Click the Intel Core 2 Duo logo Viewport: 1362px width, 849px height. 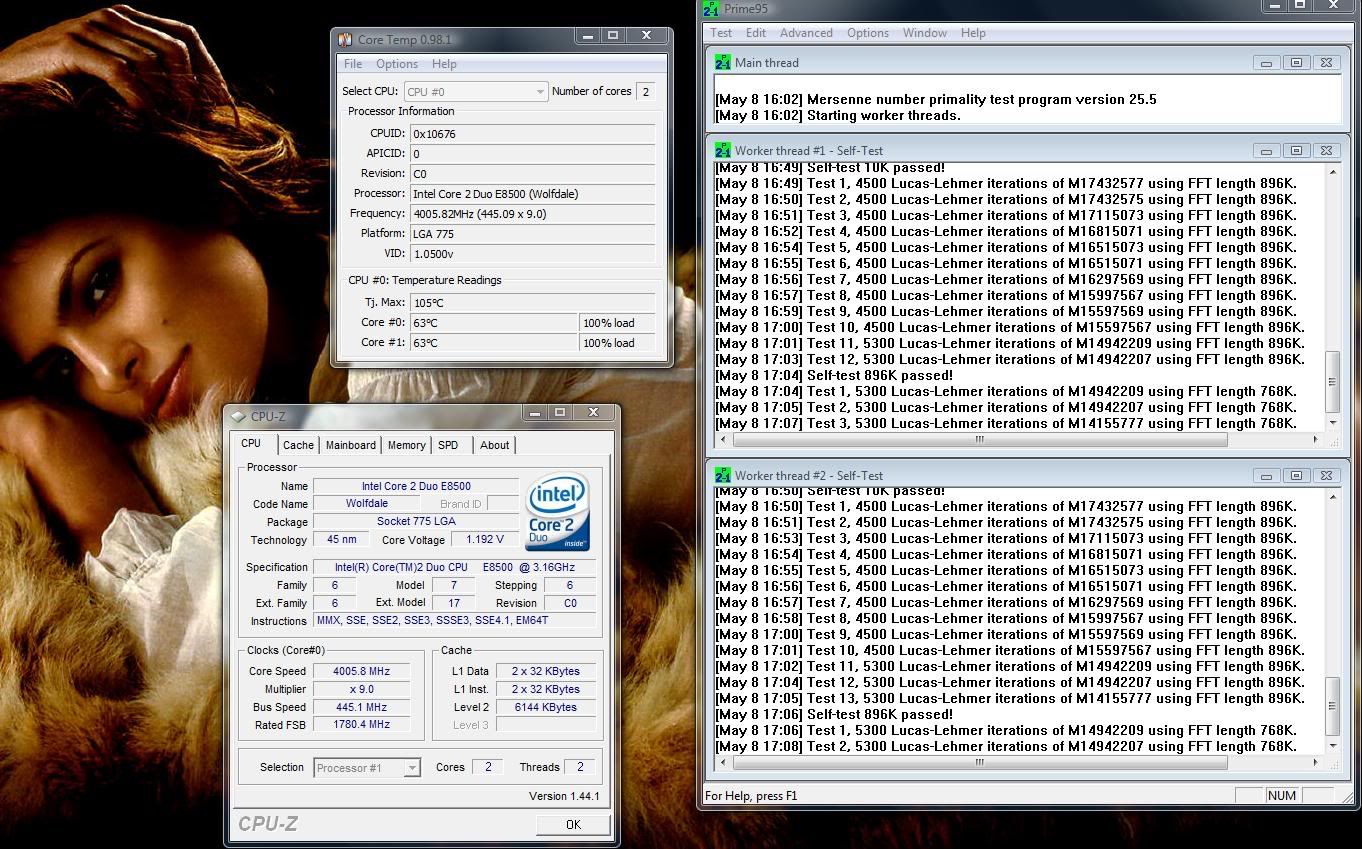tap(558, 512)
